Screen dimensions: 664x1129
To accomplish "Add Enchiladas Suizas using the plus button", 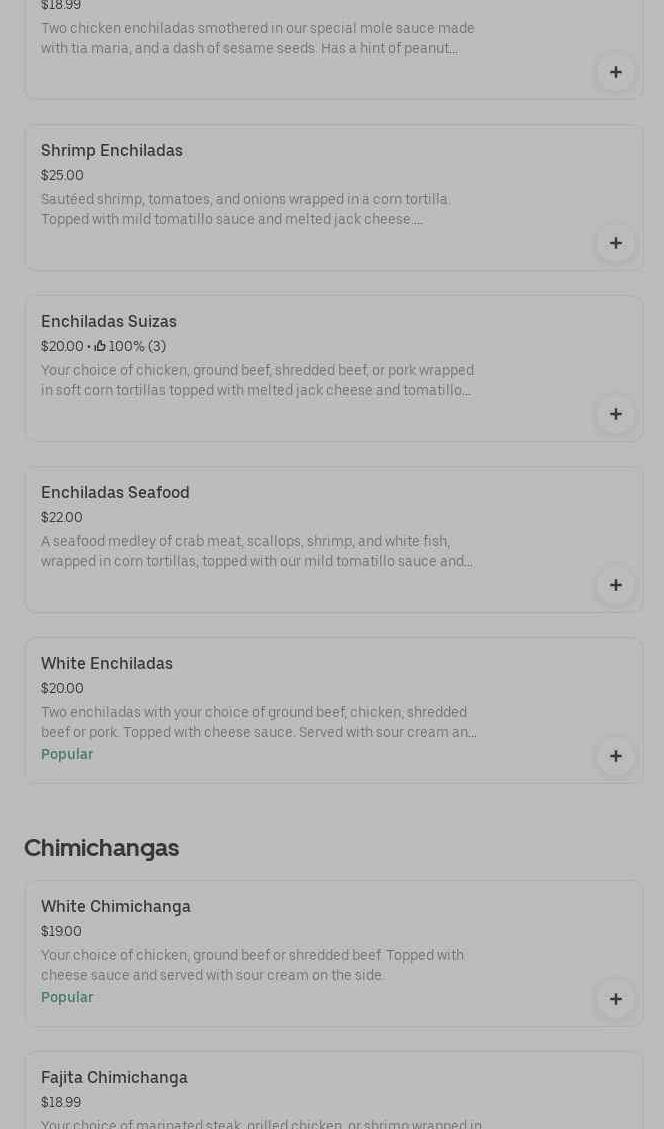I will click(615, 414).
